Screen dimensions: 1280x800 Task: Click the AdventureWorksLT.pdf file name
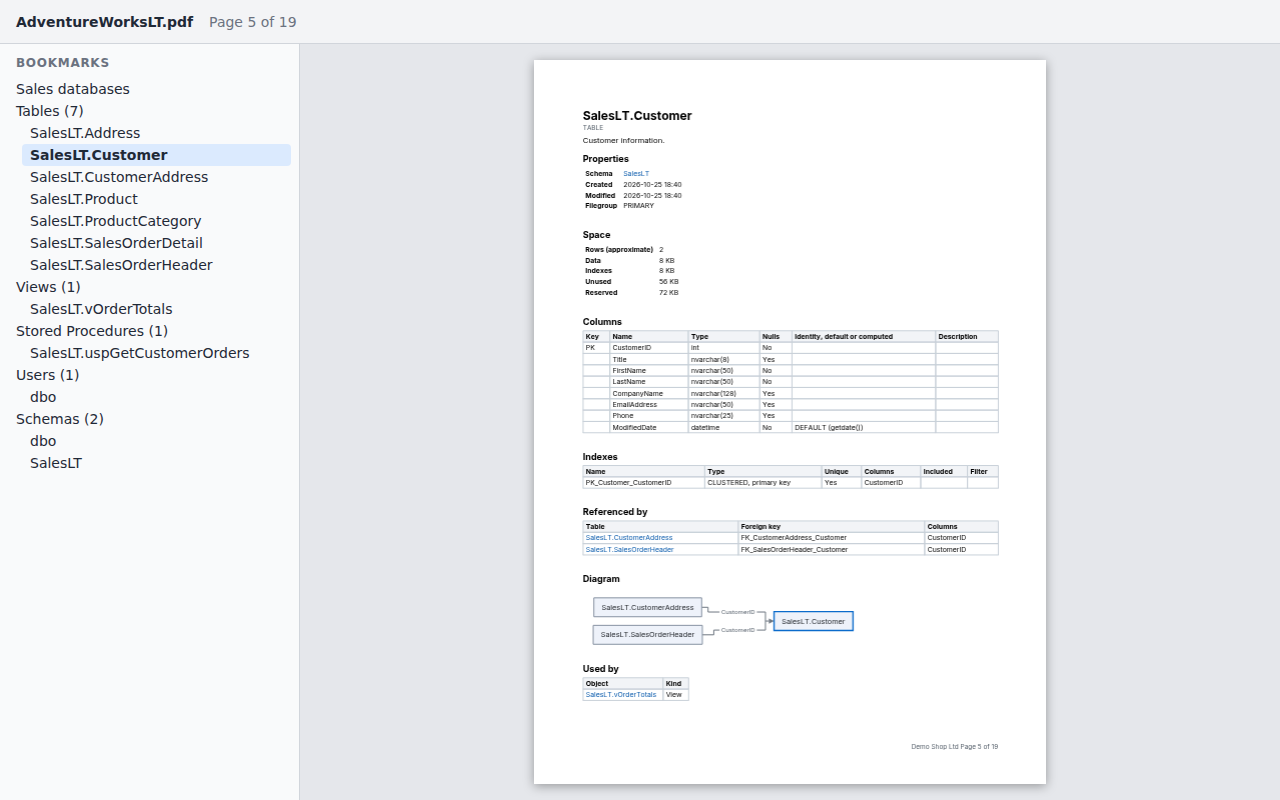[105, 22]
